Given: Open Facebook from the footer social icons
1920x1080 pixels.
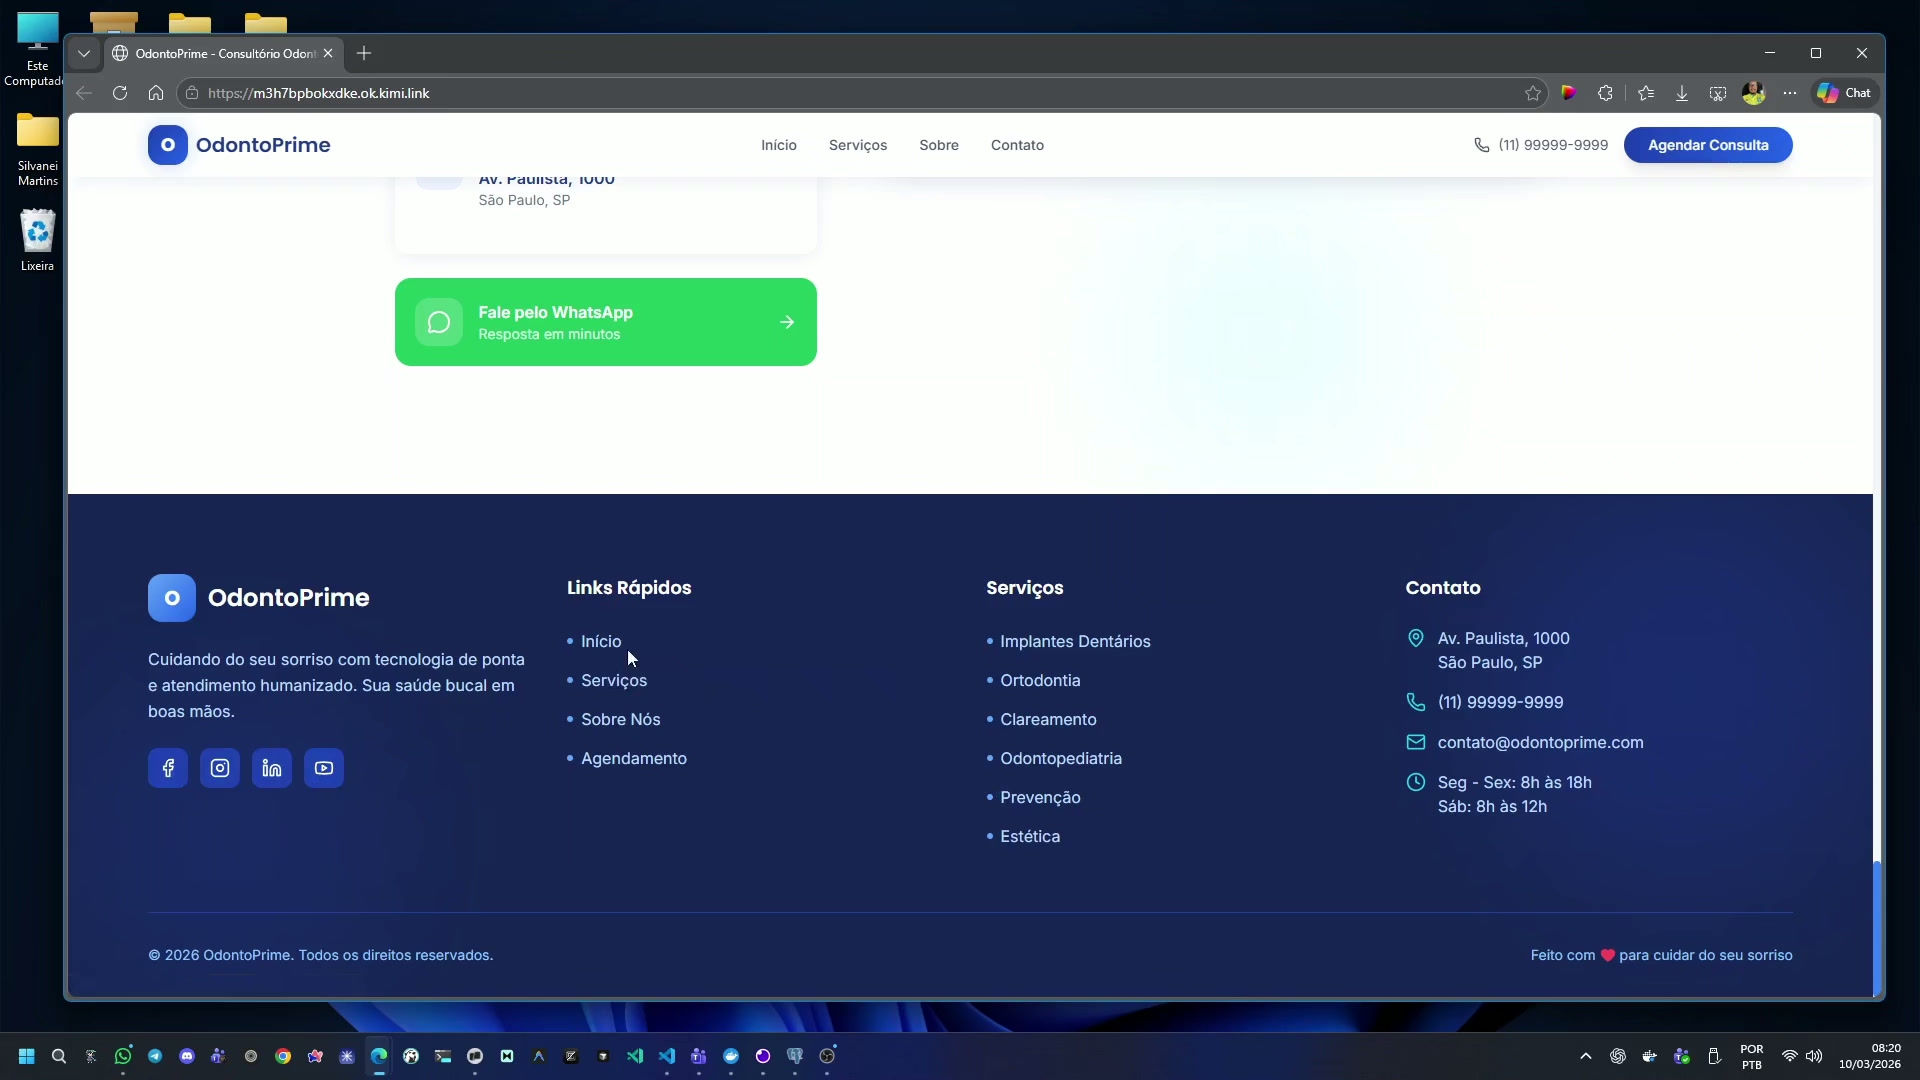Looking at the screenshot, I should coord(167,768).
